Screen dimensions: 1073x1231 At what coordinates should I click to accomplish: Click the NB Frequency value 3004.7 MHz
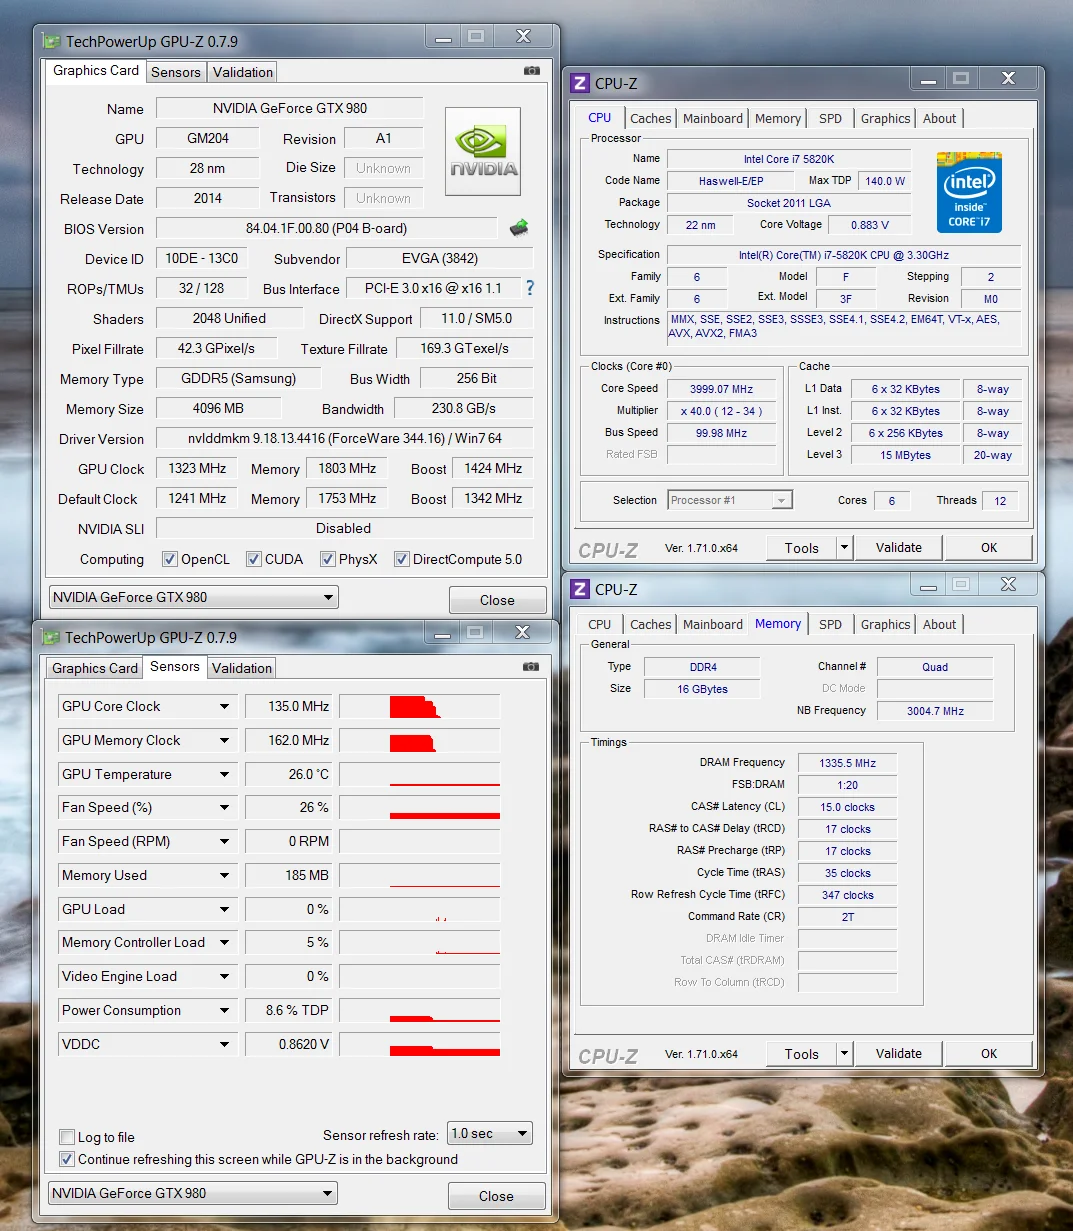[935, 711]
